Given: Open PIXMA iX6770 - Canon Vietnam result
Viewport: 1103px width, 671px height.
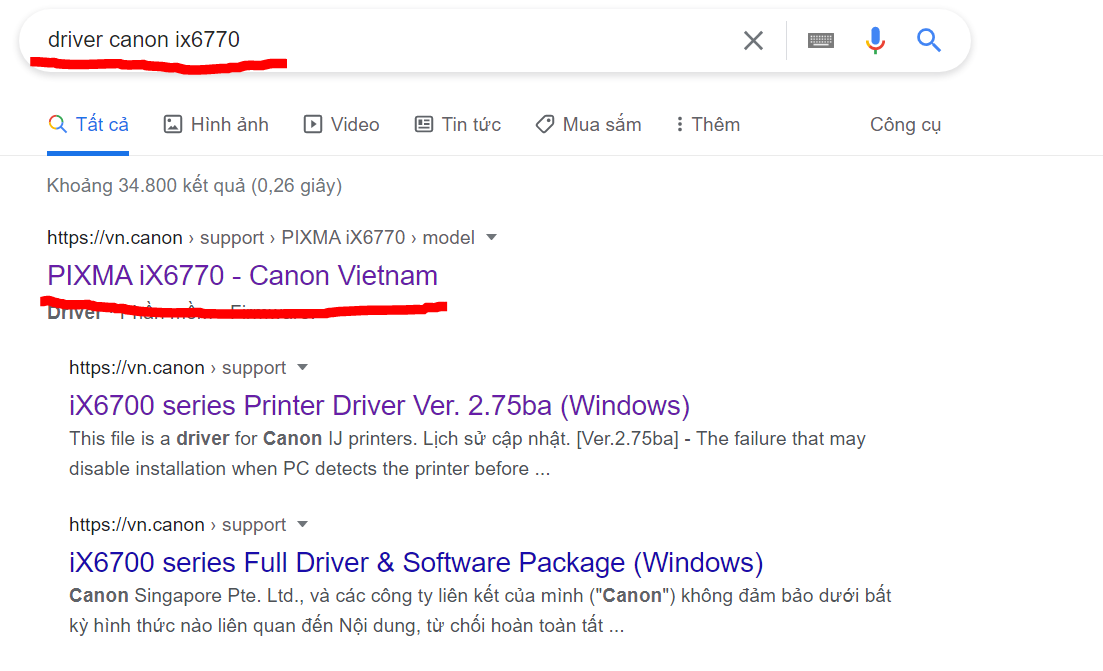Looking at the screenshot, I should pos(242,276).
